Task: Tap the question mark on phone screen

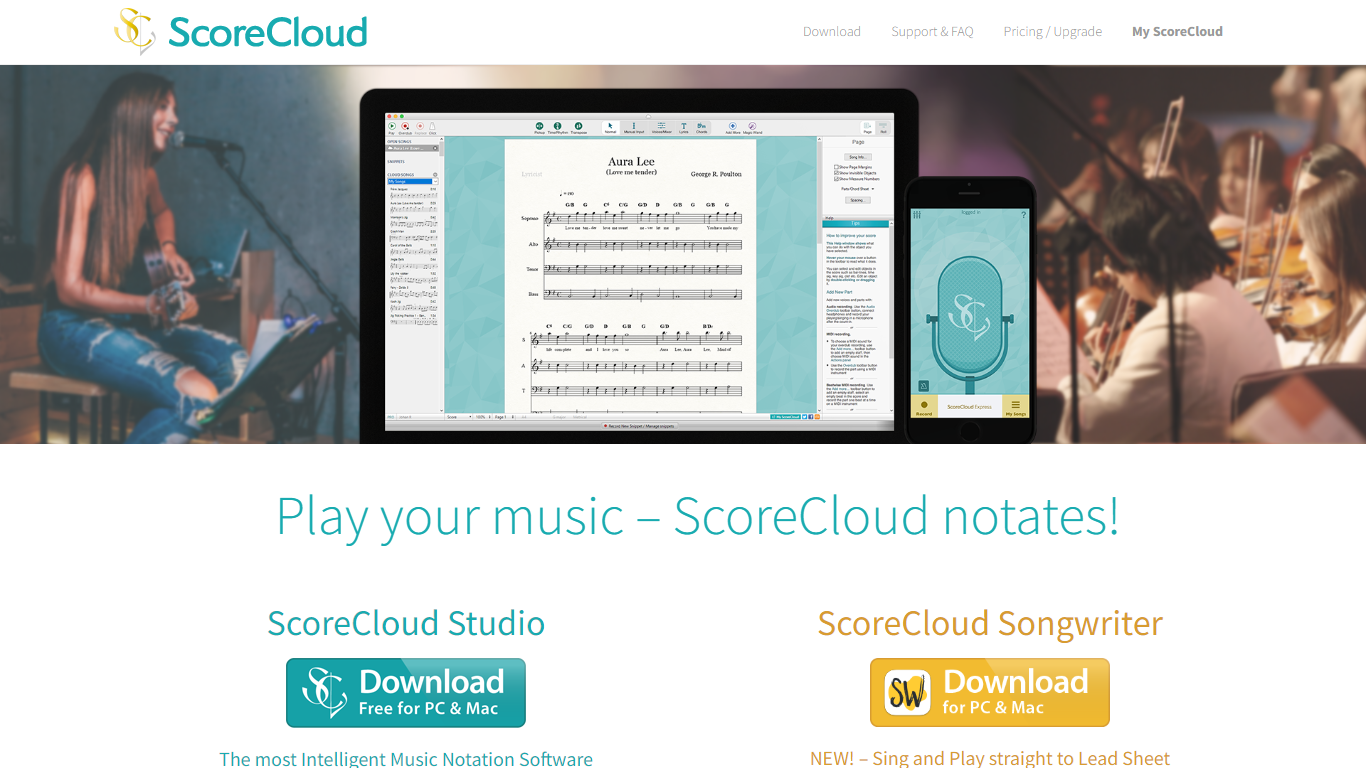Action: click(1023, 215)
